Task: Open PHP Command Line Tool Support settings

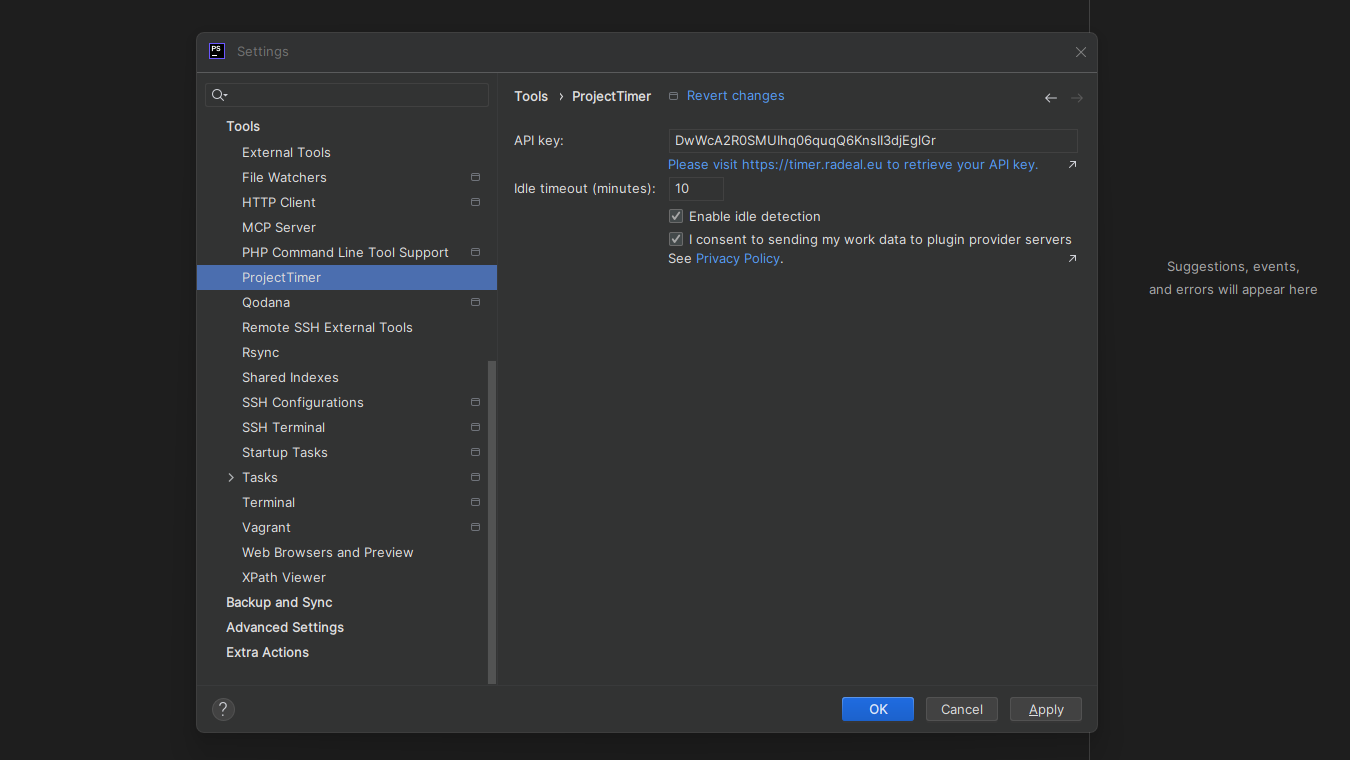Action: pyautogui.click(x=345, y=252)
